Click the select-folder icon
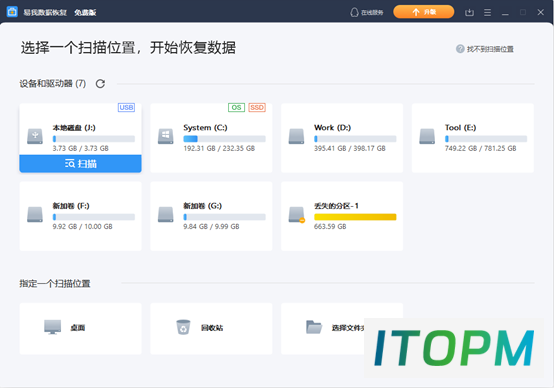Viewport: 554px width, 388px height. [314, 327]
